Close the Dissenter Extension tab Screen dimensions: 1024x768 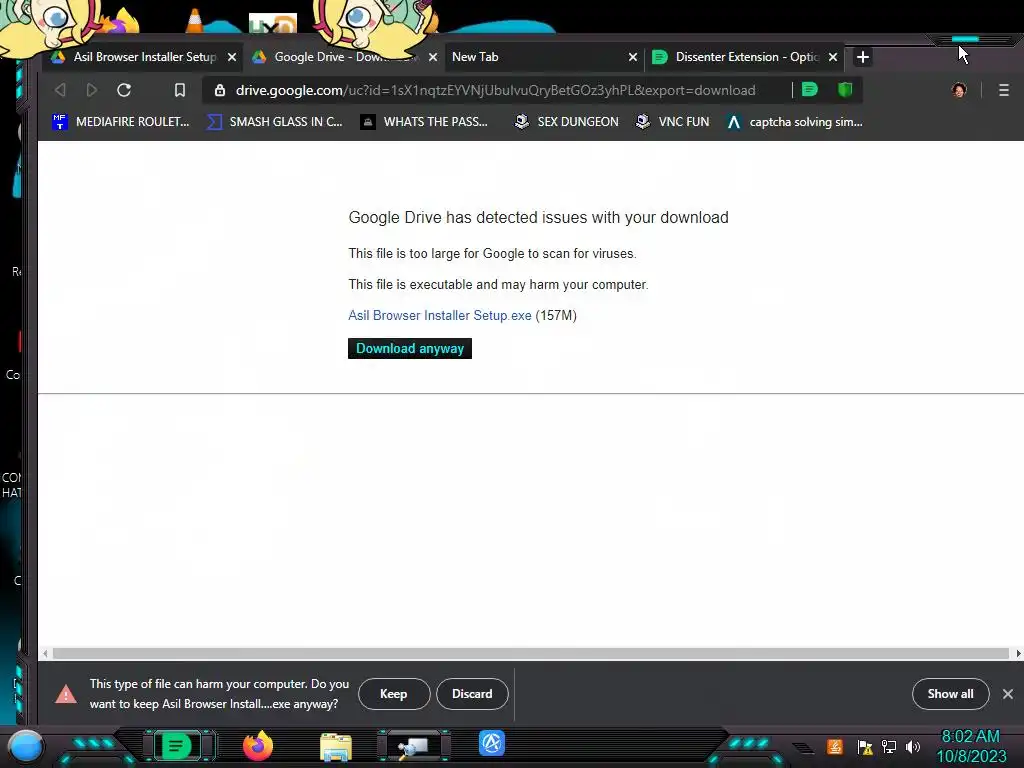pyautogui.click(x=833, y=57)
